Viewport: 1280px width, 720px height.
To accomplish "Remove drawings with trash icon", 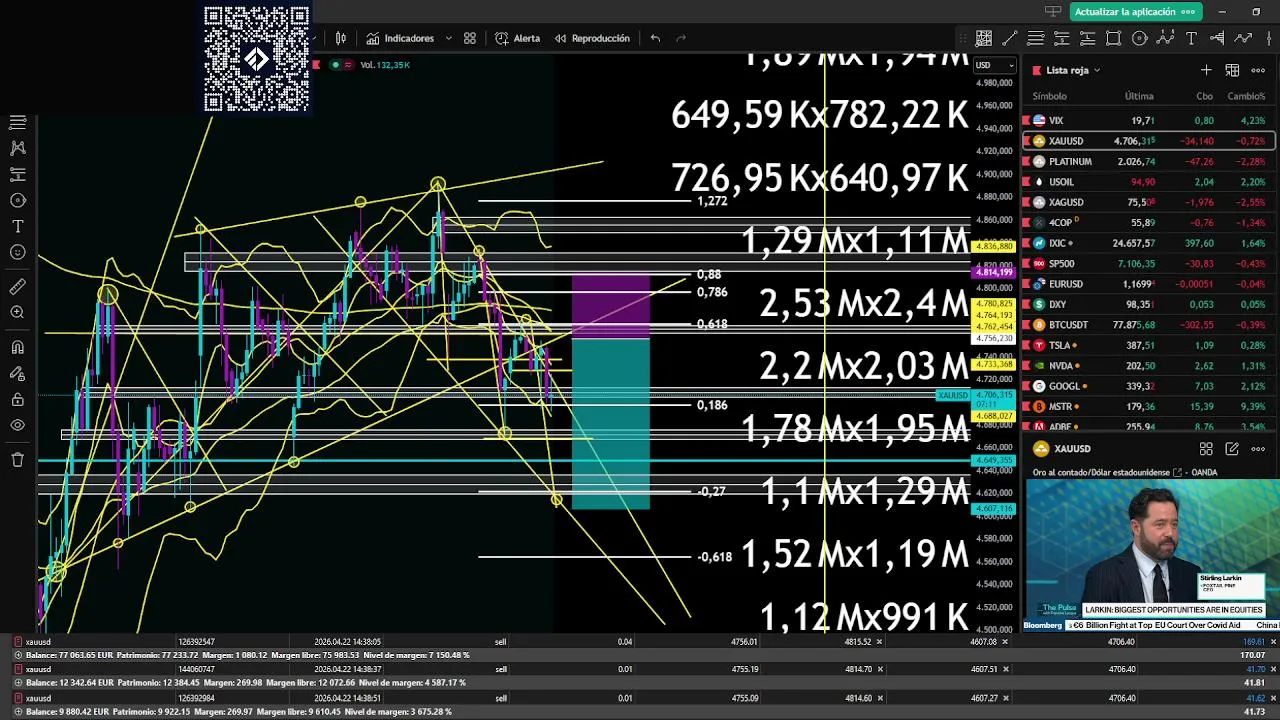I will (x=17, y=460).
